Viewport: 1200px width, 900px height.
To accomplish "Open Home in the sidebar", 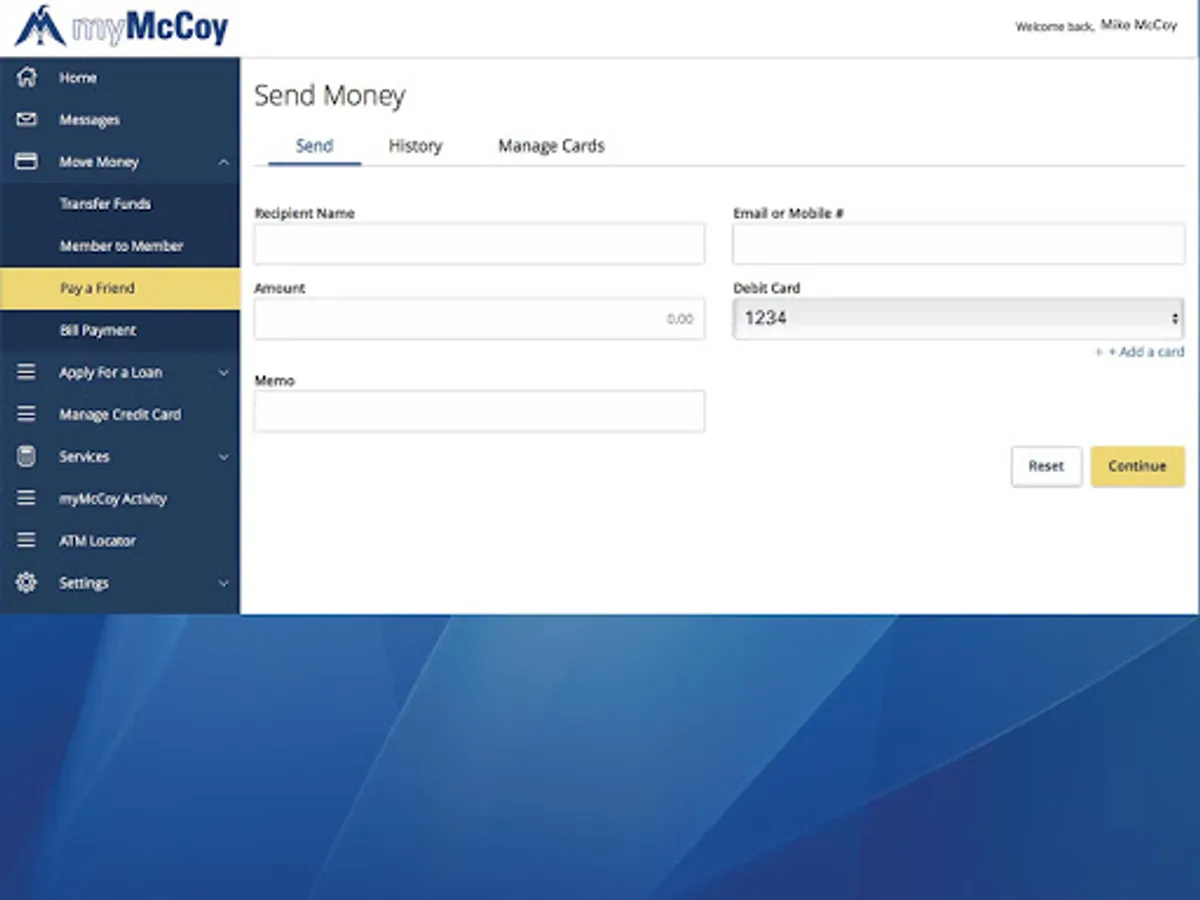I will pyautogui.click(x=120, y=78).
